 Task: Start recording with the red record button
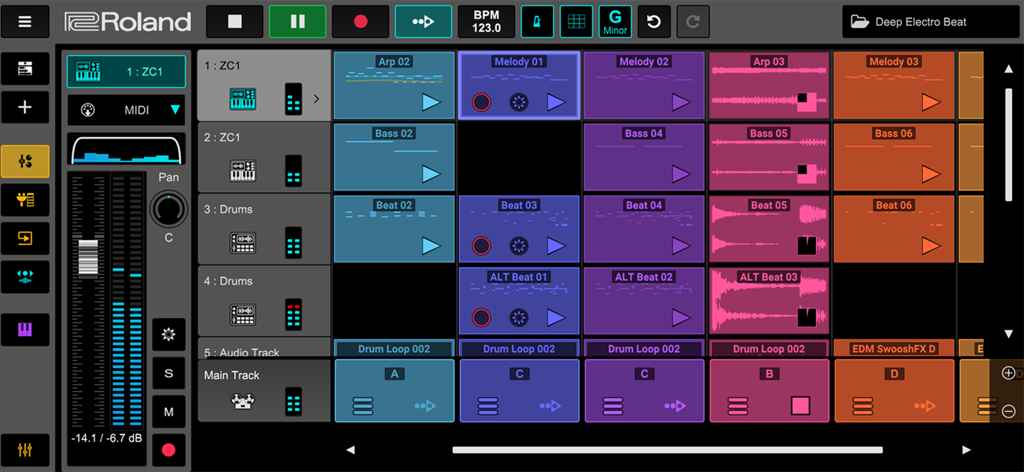tap(360, 22)
